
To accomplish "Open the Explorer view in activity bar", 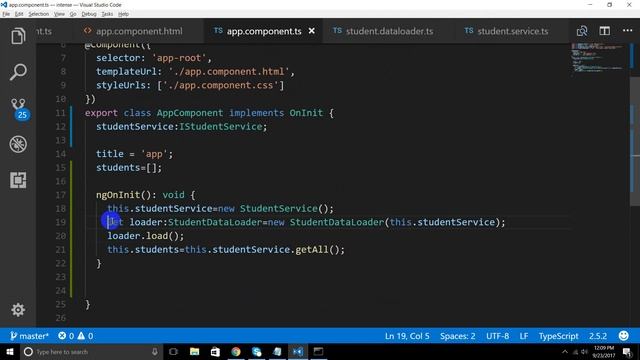I will (x=18, y=36).
